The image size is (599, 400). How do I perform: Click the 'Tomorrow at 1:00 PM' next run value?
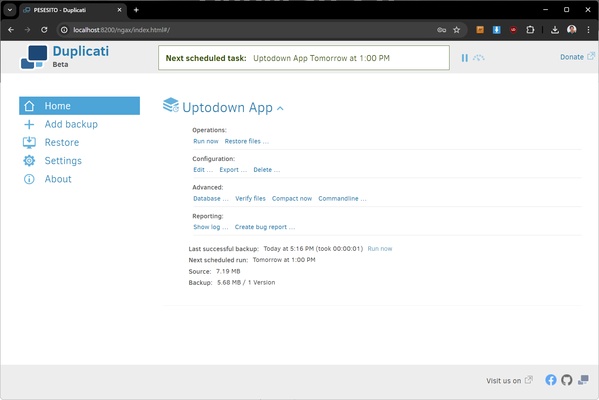(284, 260)
